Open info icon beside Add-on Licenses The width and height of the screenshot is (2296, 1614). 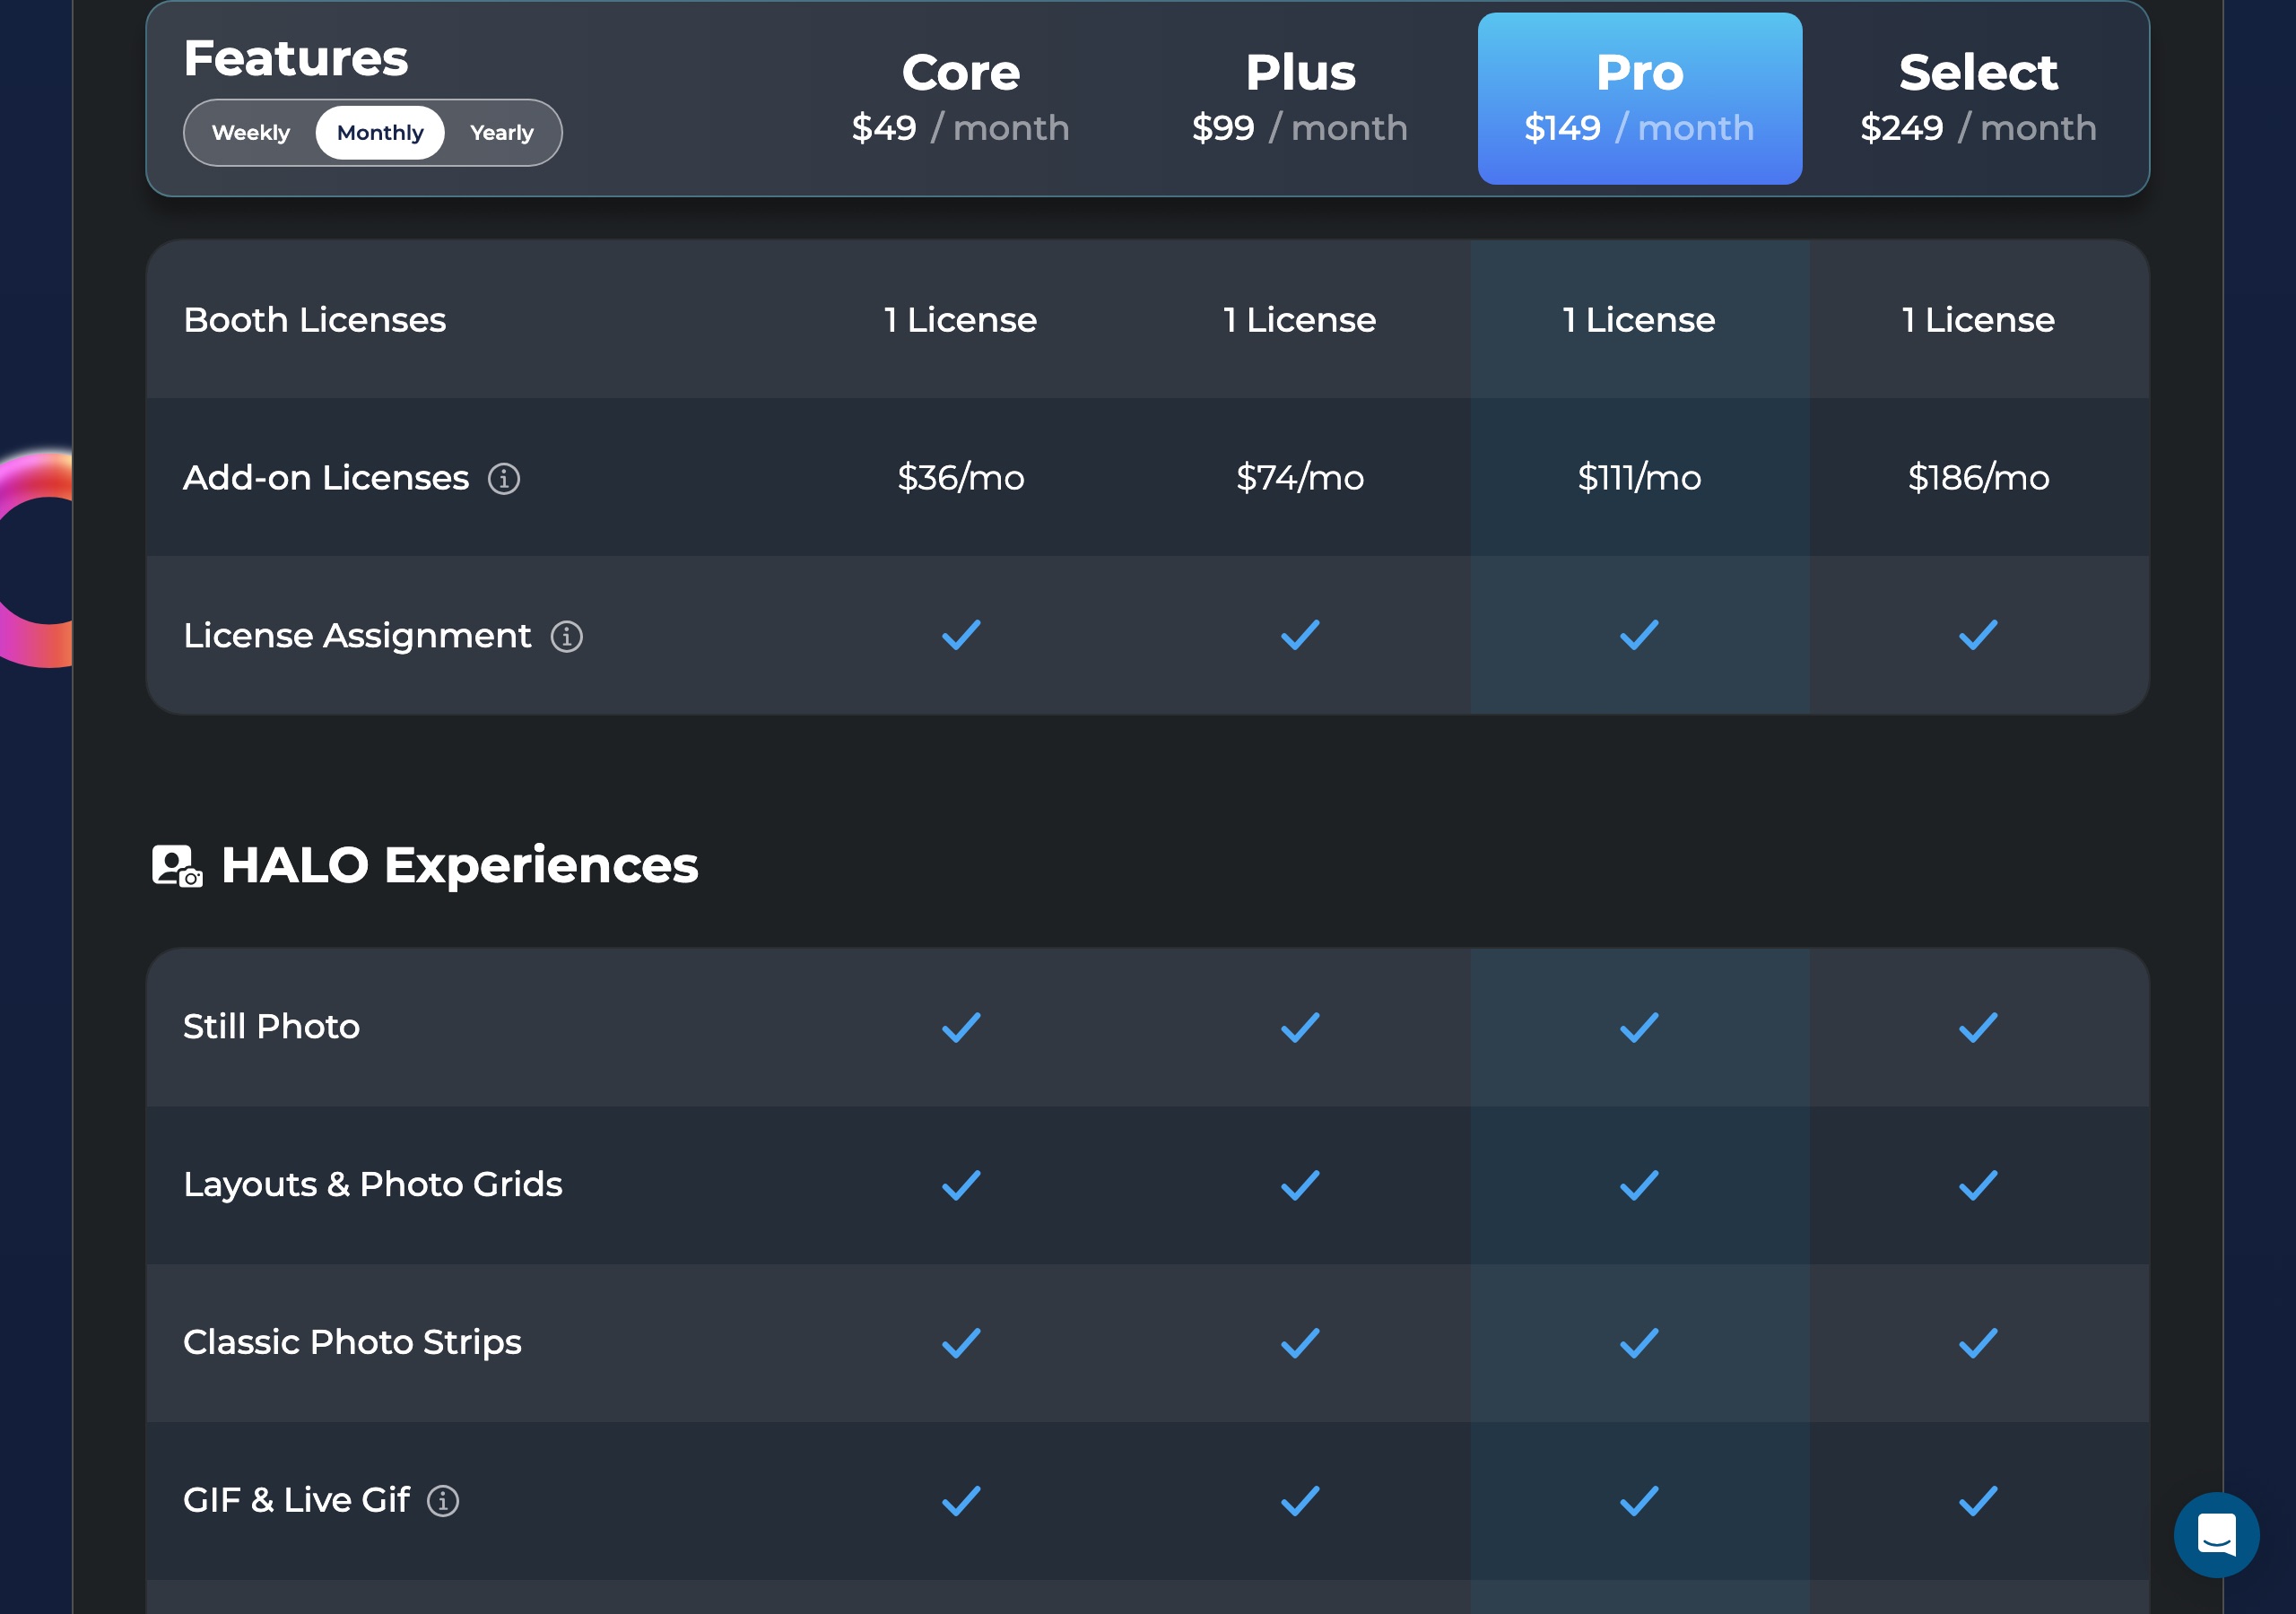(x=504, y=479)
